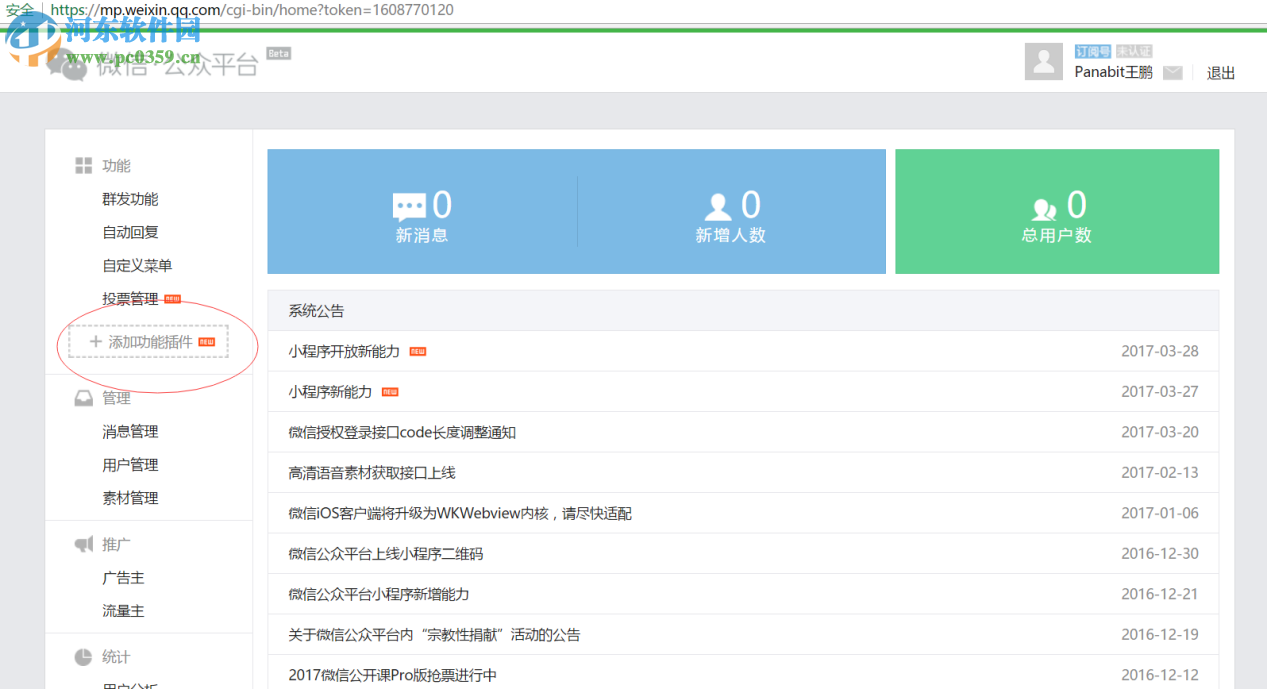1267x689 pixels.
Task: Open 群发功能 in sidebar
Action: click(130, 199)
